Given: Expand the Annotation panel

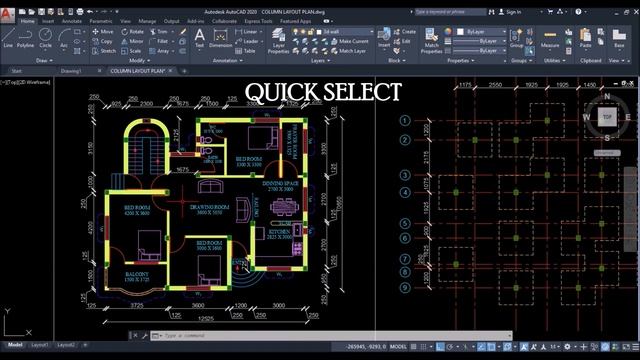Looking at the screenshot, I should 228,60.
